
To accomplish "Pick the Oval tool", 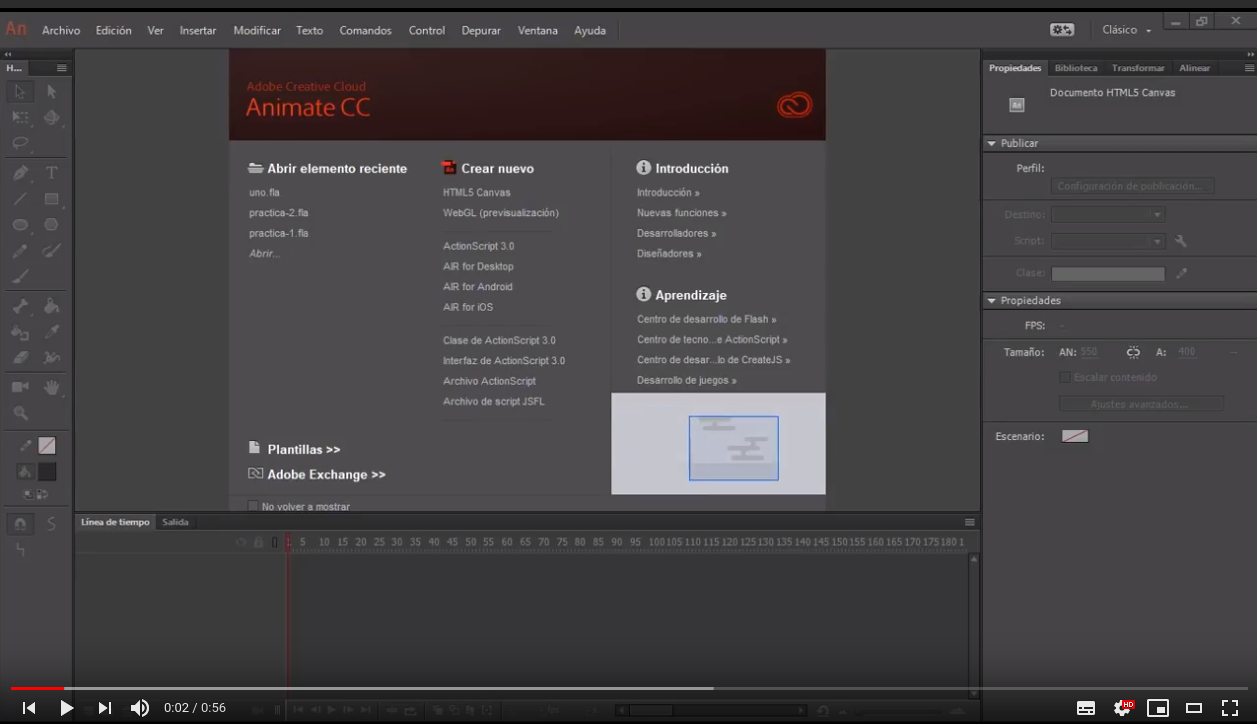I will pos(20,225).
